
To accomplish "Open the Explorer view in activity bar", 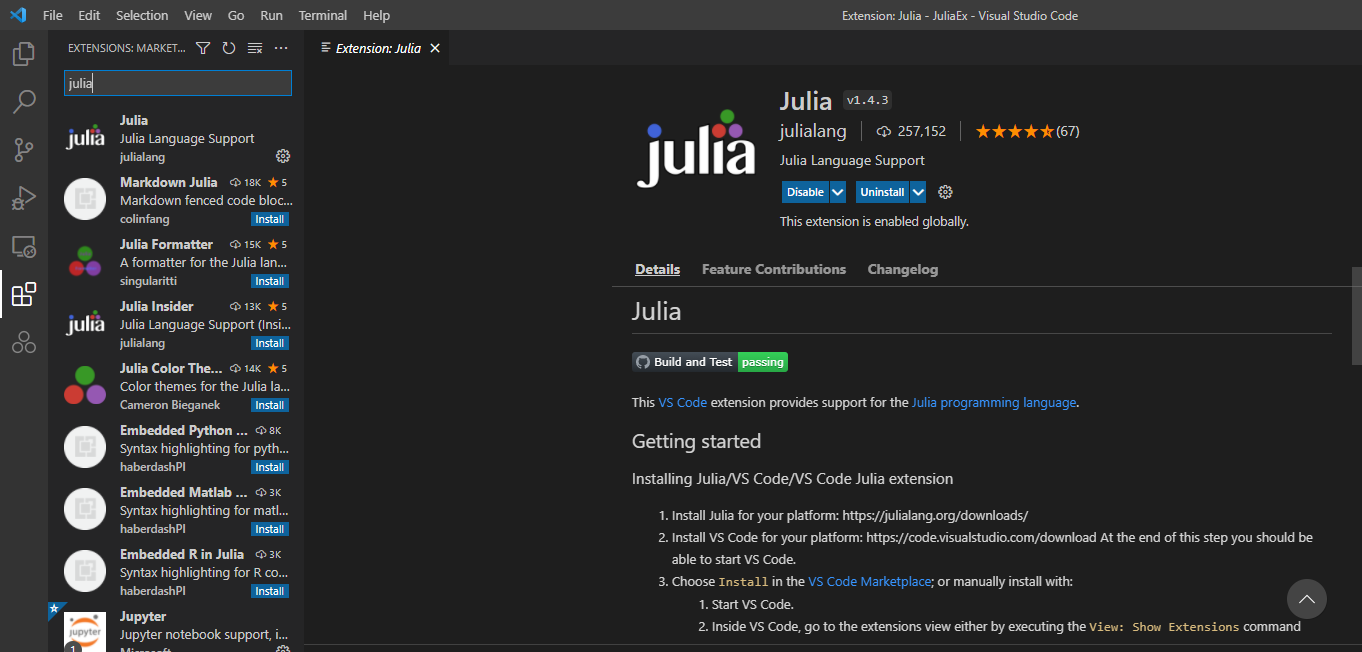I will 24,54.
